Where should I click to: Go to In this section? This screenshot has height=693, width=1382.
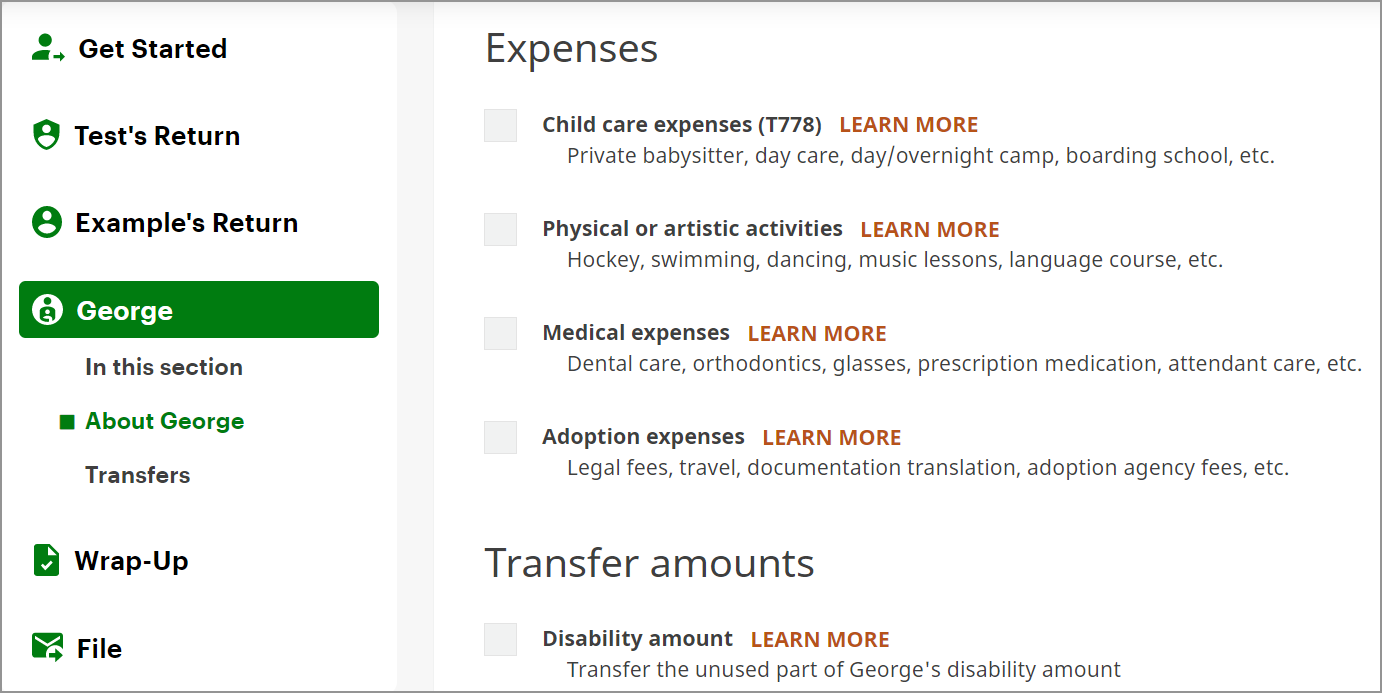[x=164, y=367]
